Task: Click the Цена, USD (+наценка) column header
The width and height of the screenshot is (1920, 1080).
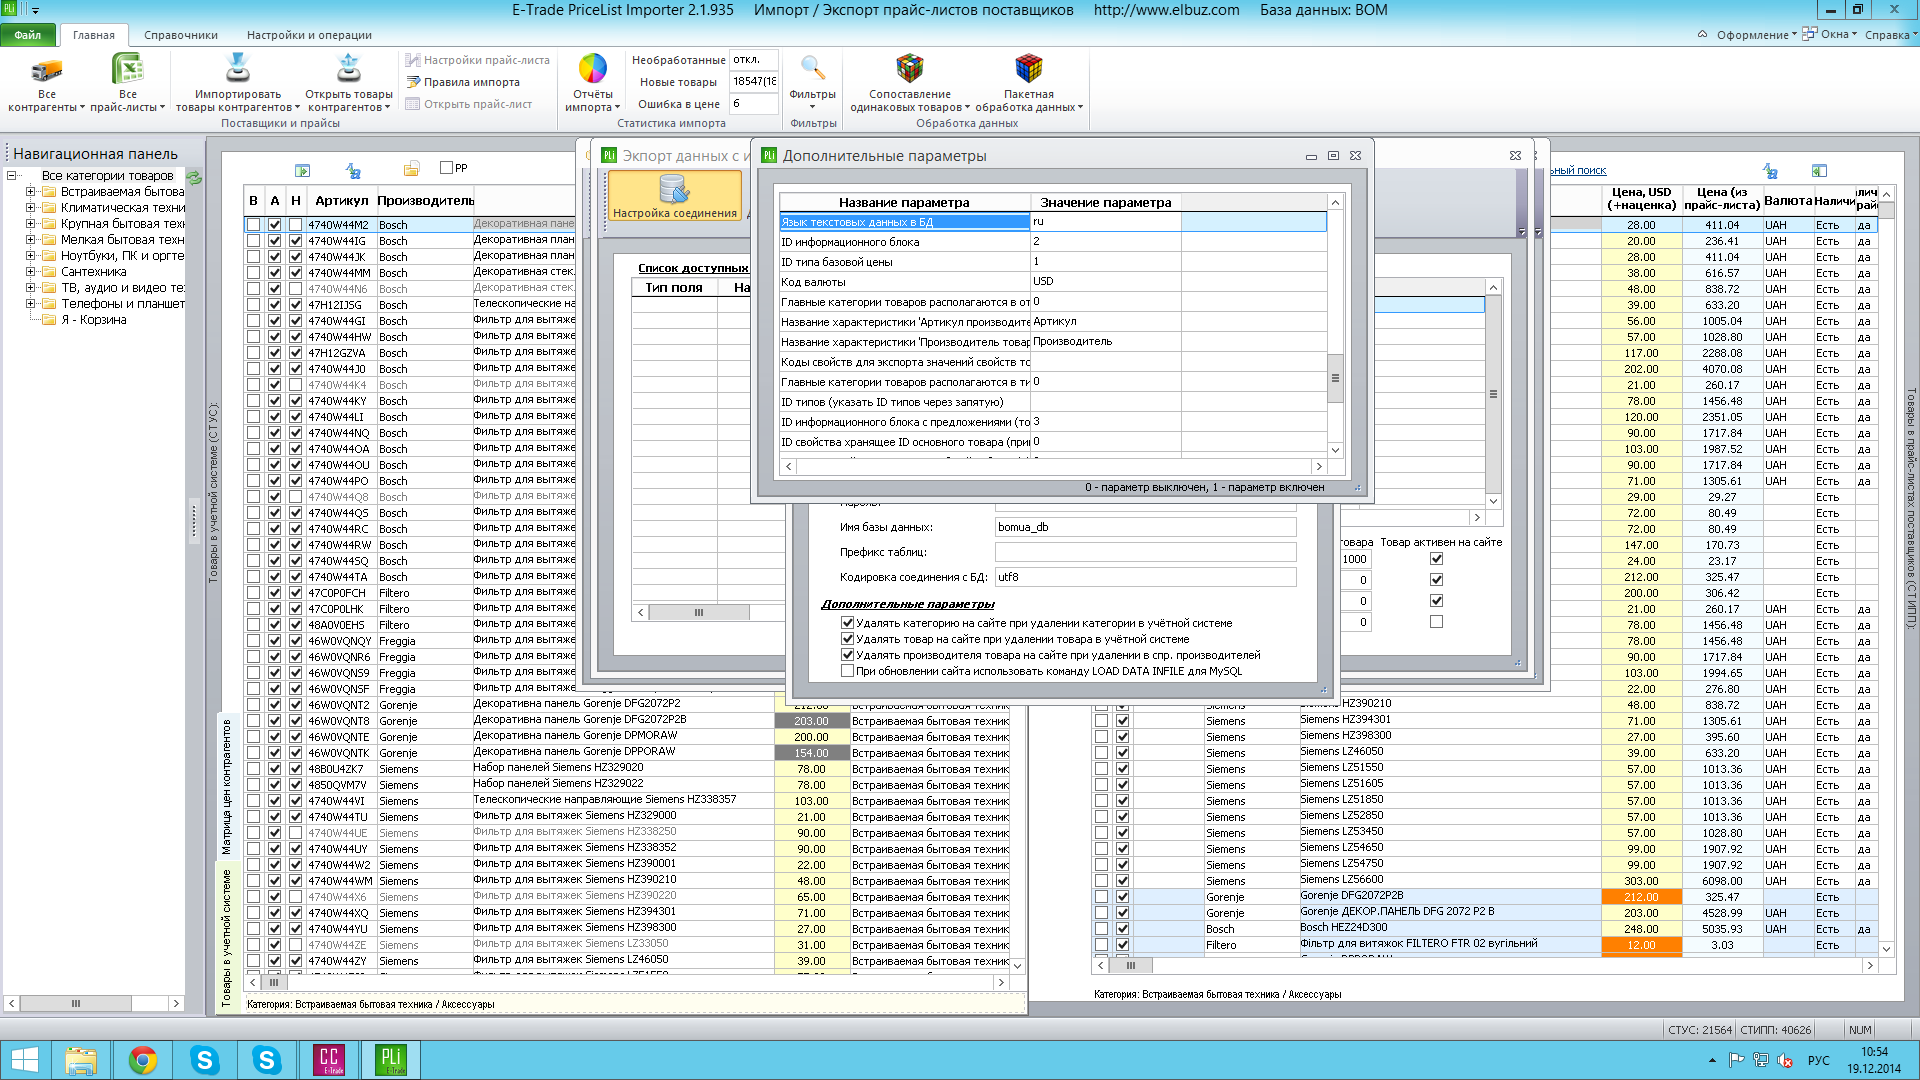Action: pyautogui.click(x=1640, y=199)
